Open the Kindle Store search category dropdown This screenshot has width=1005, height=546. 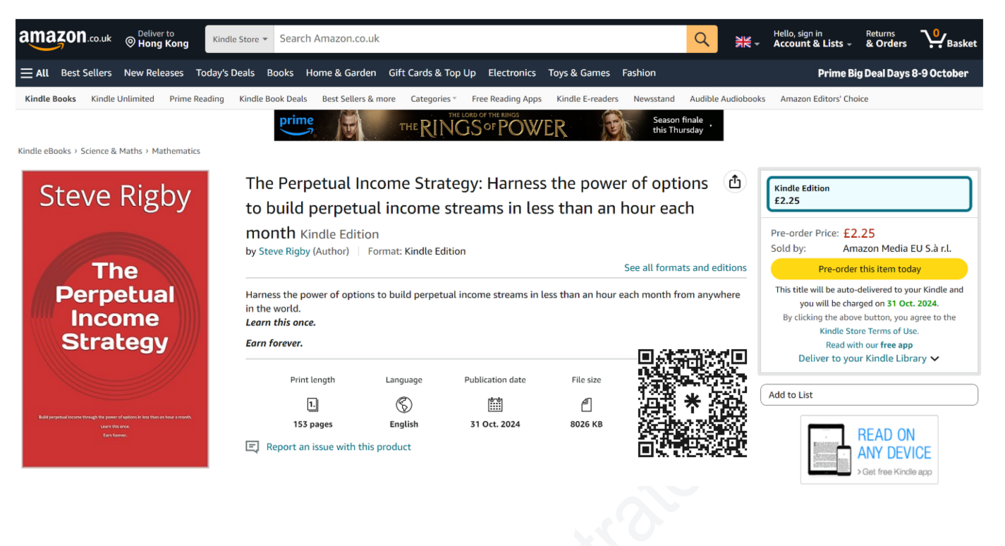pyautogui.click(x=240, y=39)
